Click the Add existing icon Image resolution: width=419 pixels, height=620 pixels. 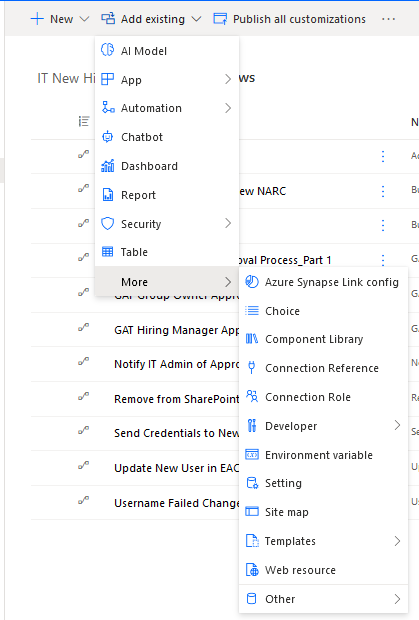(x=108, y=19)
